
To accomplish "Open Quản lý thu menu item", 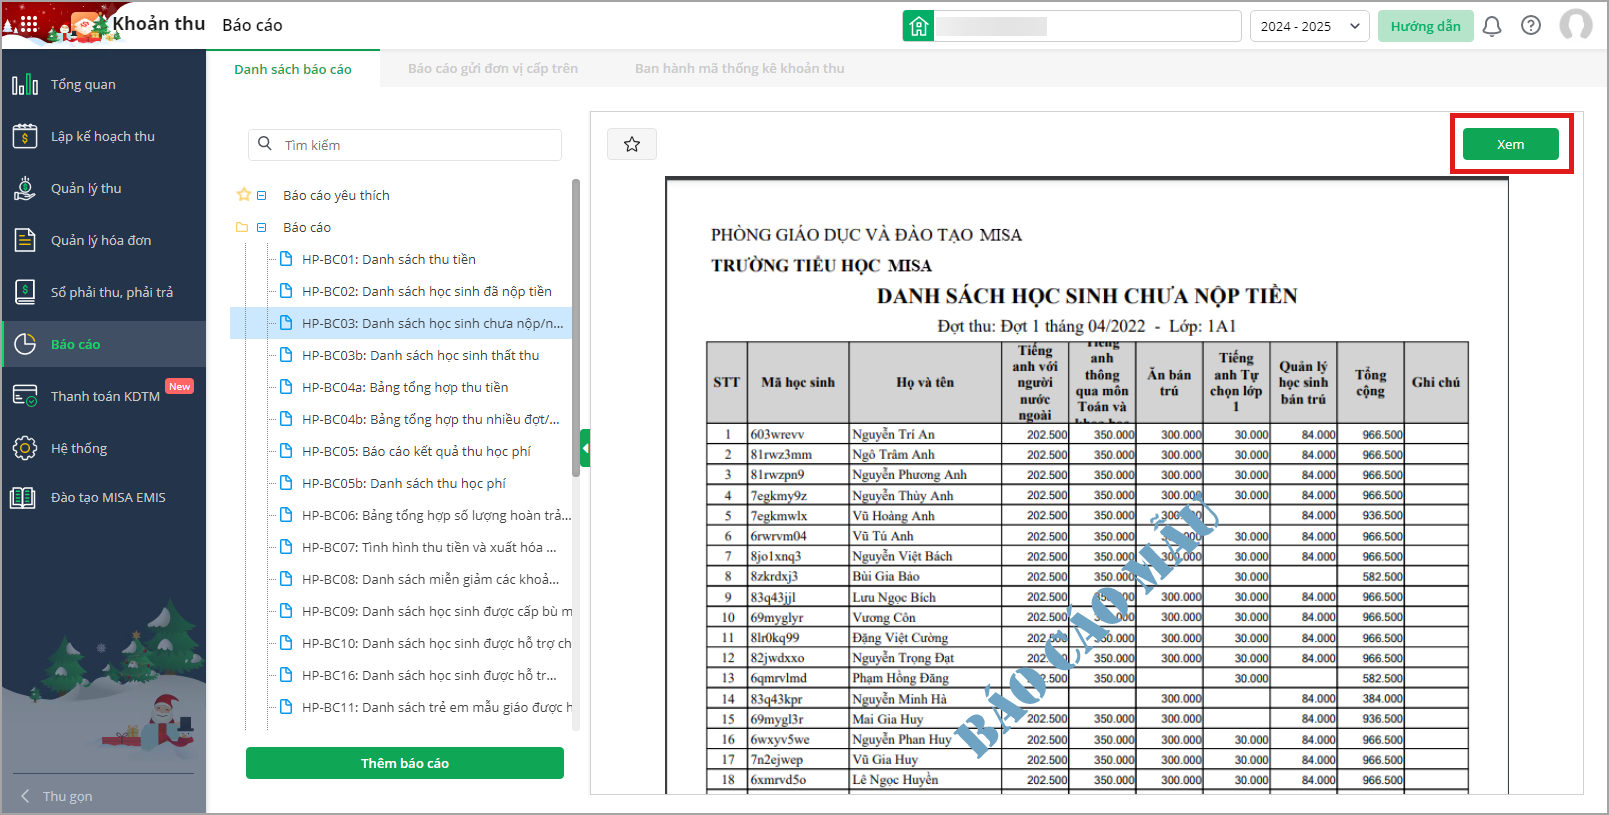I will (x=104, y=188).
